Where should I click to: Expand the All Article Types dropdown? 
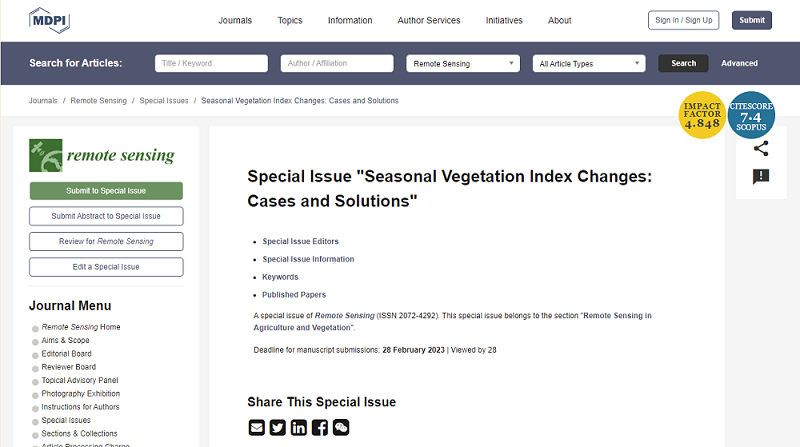pyautogui.click(x=589, y=64)
